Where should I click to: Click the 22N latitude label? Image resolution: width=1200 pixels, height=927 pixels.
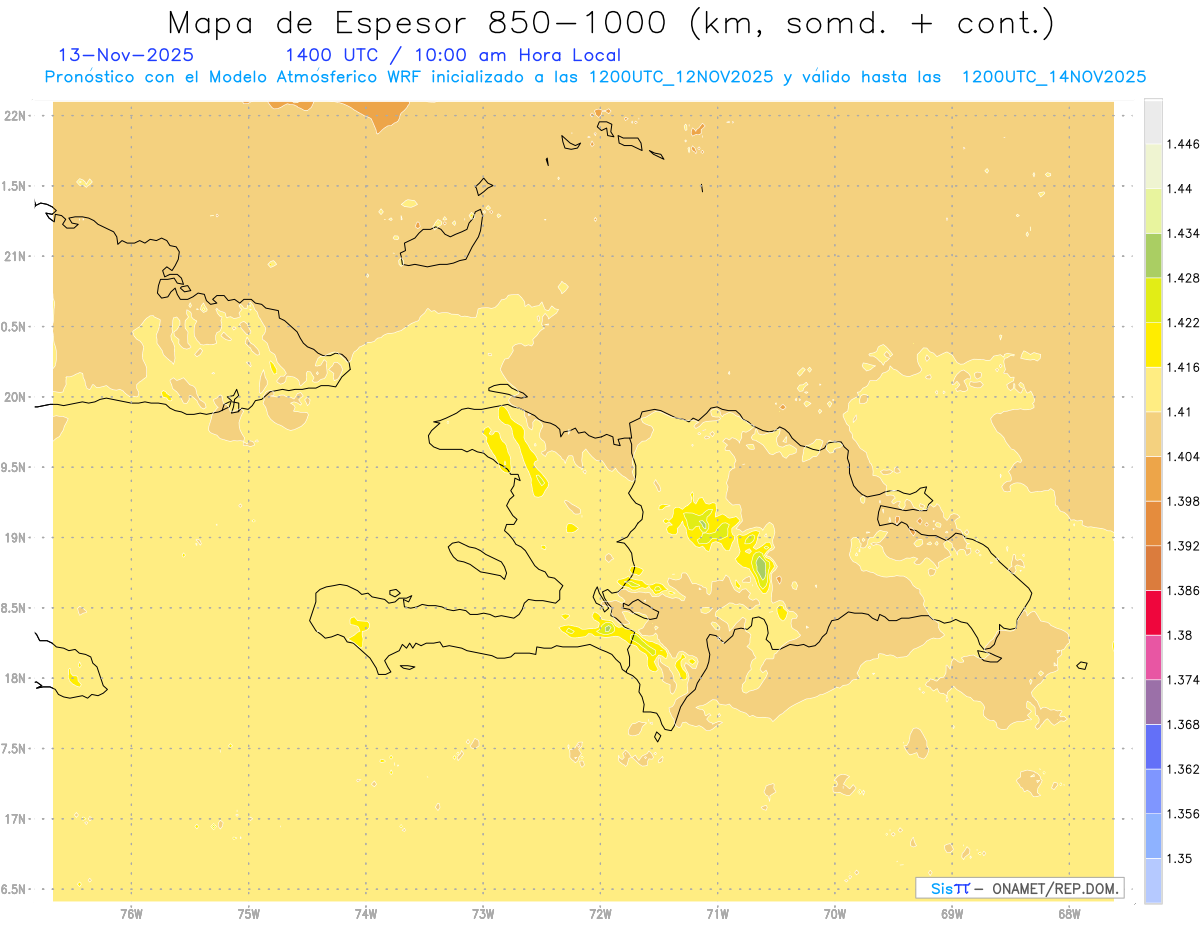[16, 115]
